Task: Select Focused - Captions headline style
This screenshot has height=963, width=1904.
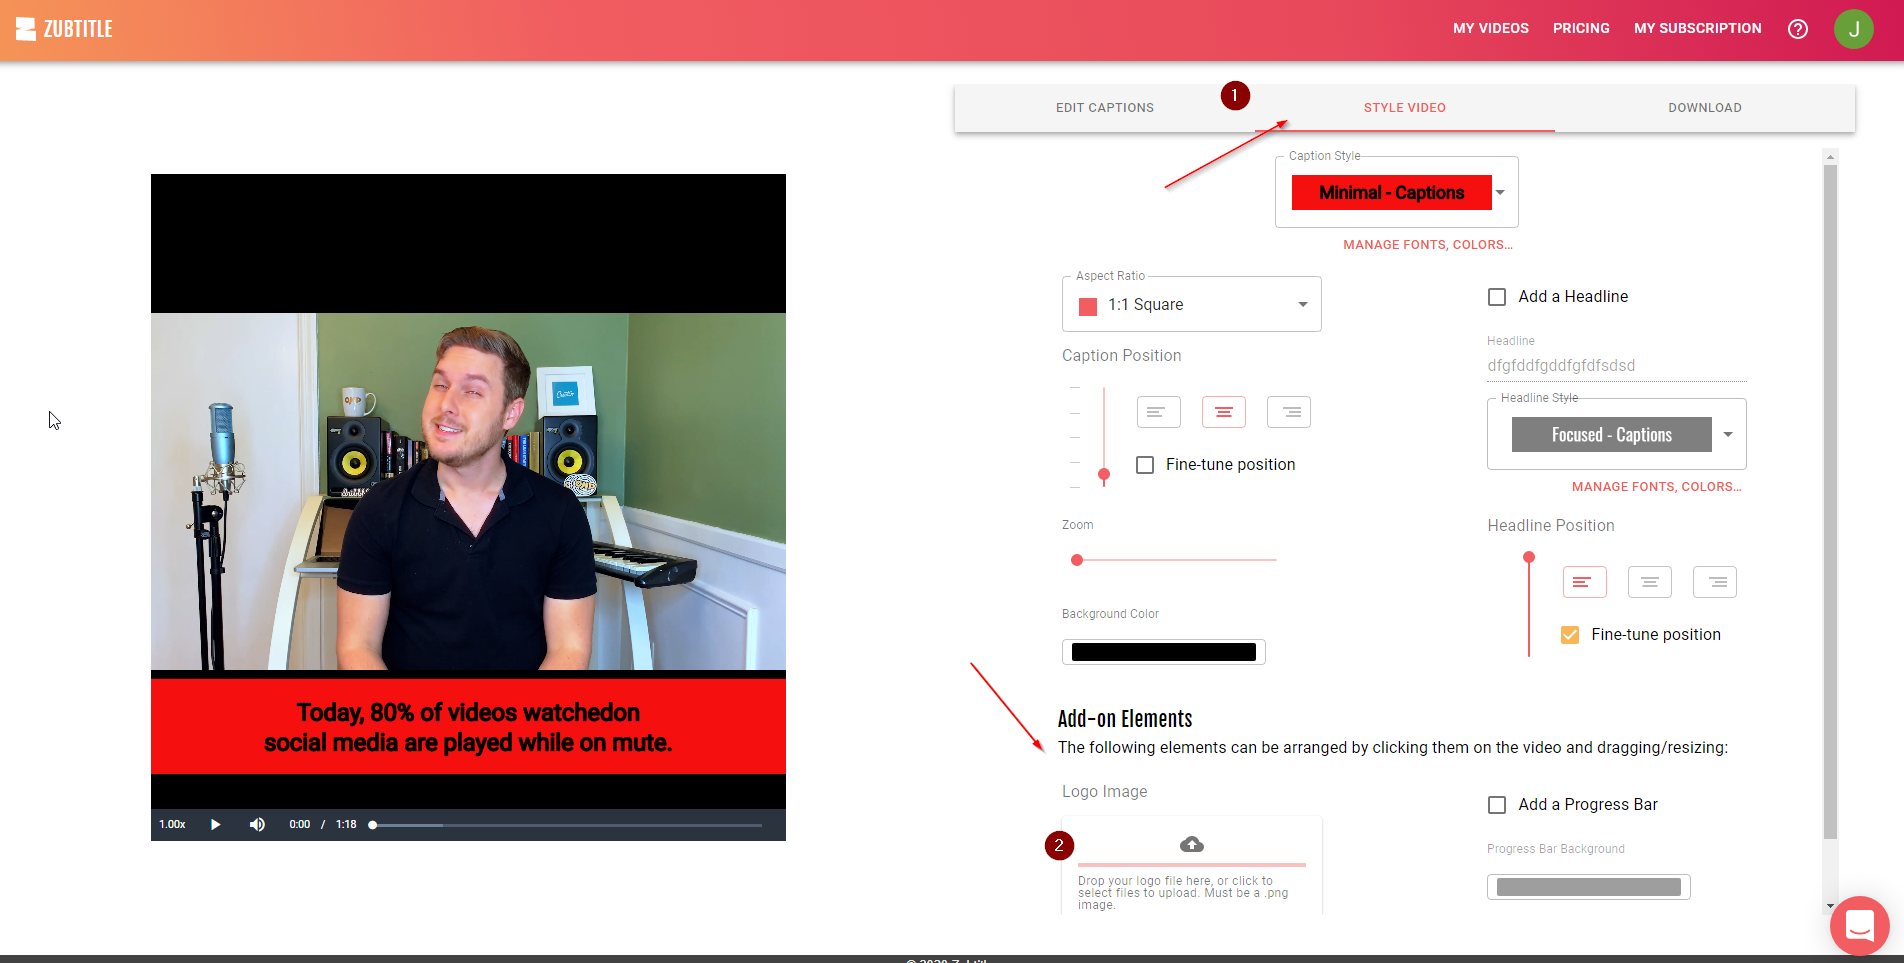Action: 1611,435
